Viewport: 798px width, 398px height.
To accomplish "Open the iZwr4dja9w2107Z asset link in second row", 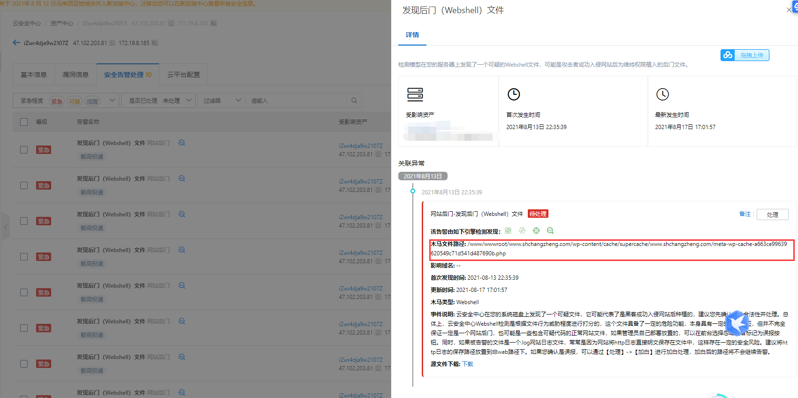I will (x=360, y=182).
